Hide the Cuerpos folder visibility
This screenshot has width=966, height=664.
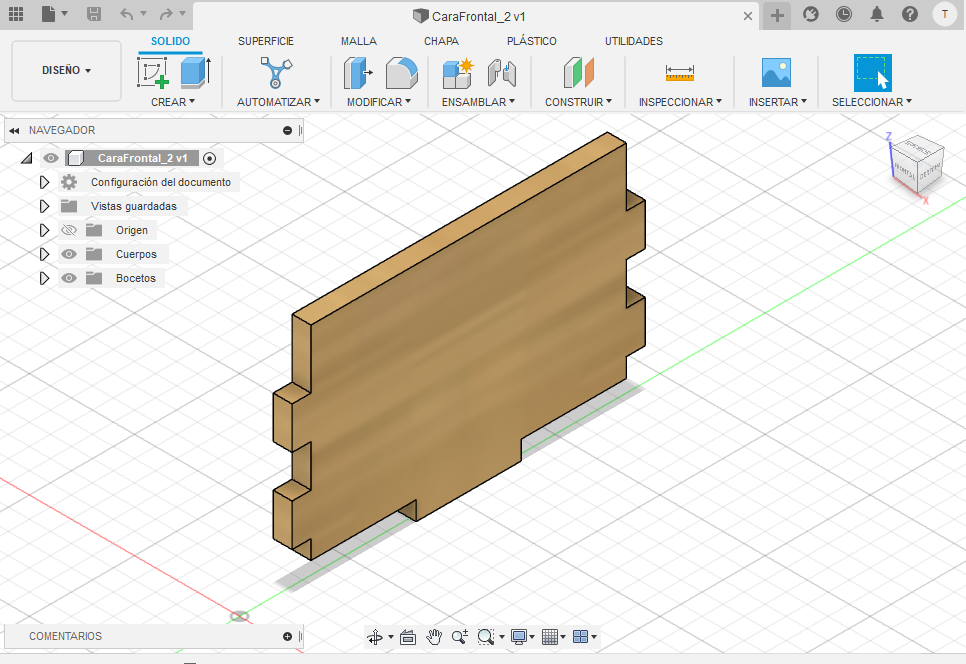tap(69, 254)
